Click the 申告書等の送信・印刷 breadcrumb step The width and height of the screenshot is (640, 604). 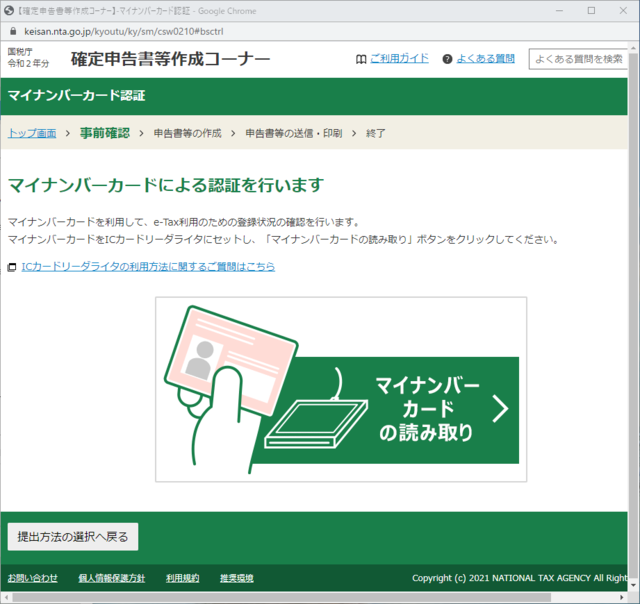click(x=293, y=133)
